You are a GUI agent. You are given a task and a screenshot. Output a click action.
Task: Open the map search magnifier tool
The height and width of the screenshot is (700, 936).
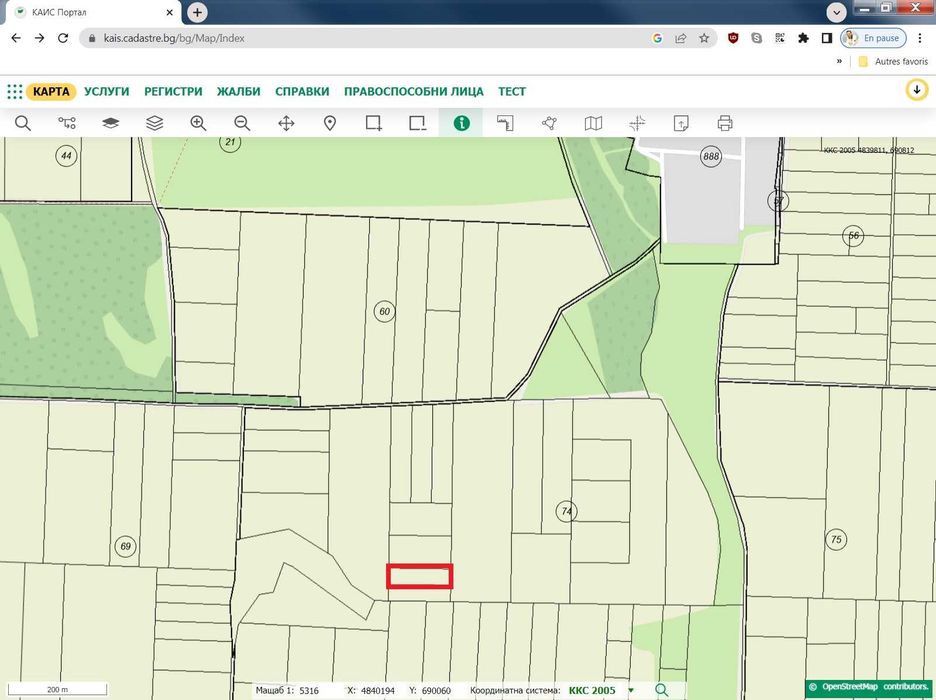(23, 124)
